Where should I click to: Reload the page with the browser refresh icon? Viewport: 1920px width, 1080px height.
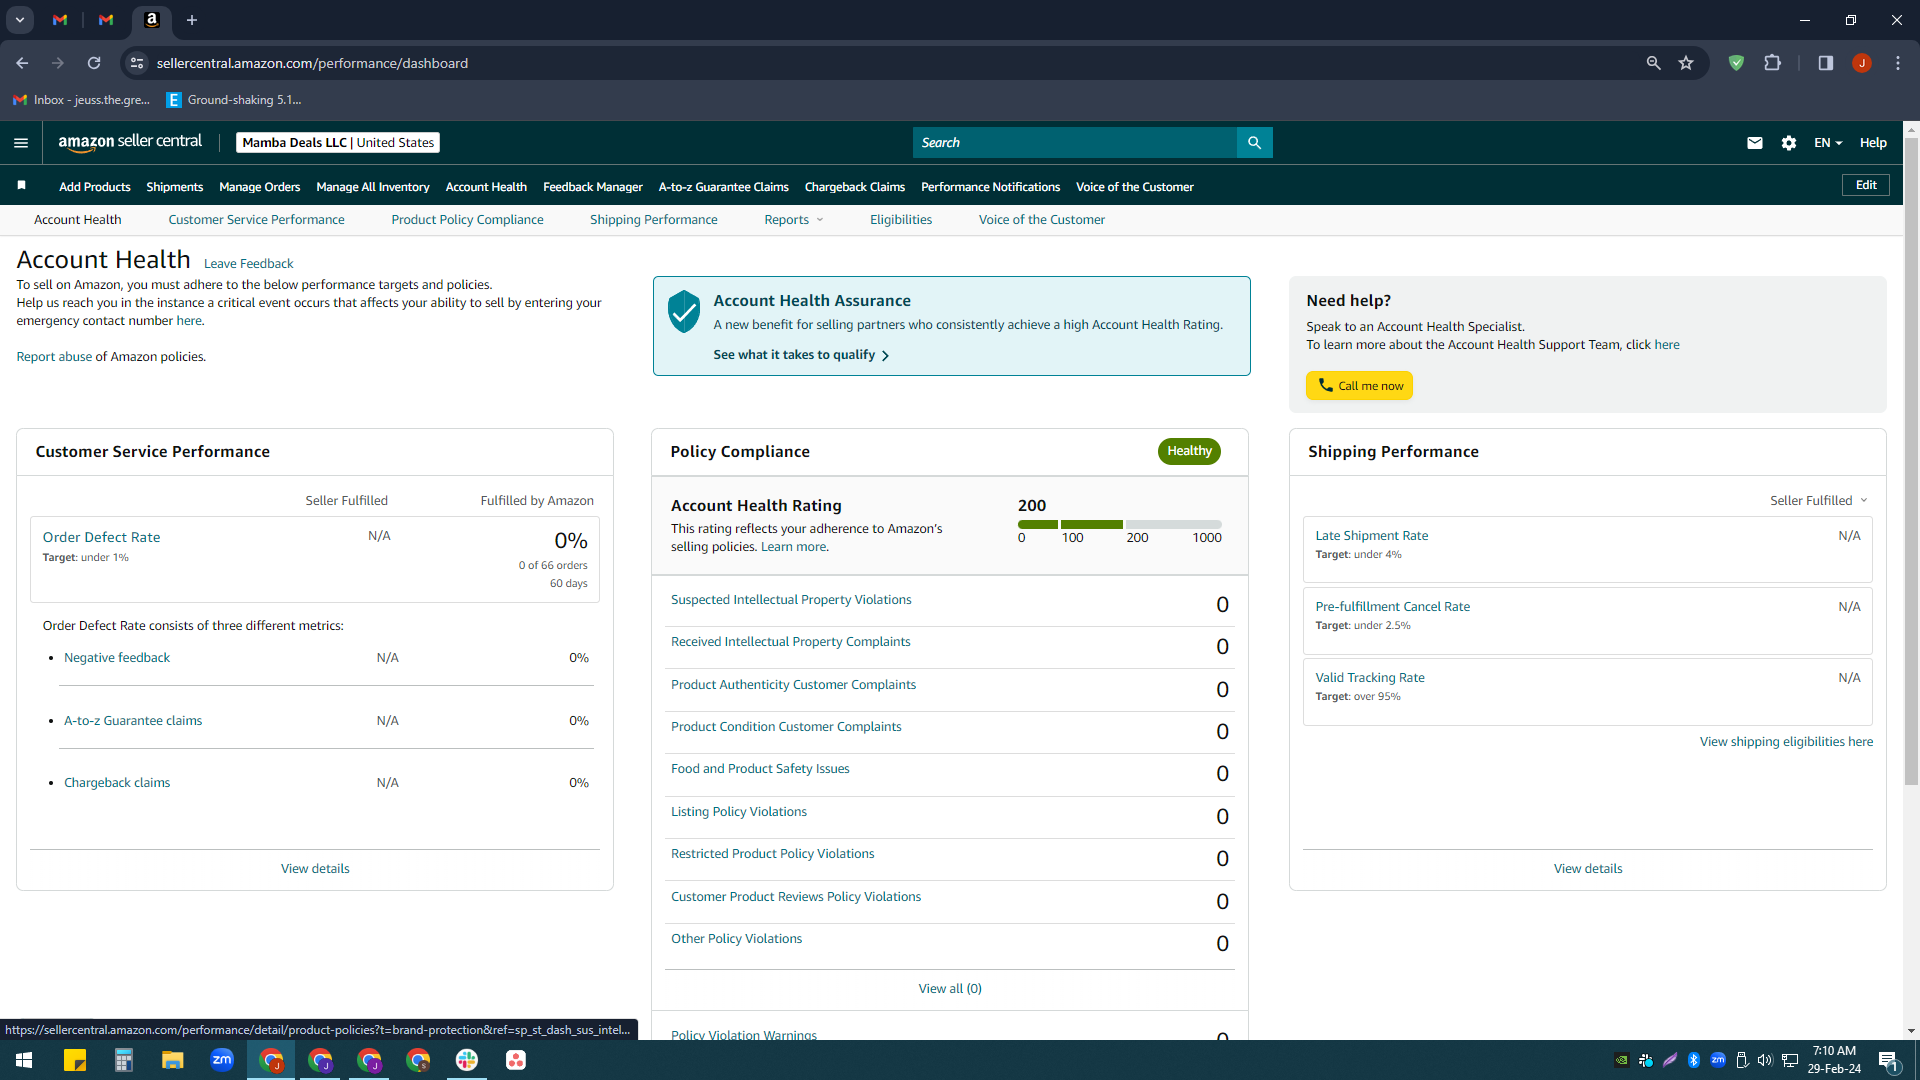[94, 63]
